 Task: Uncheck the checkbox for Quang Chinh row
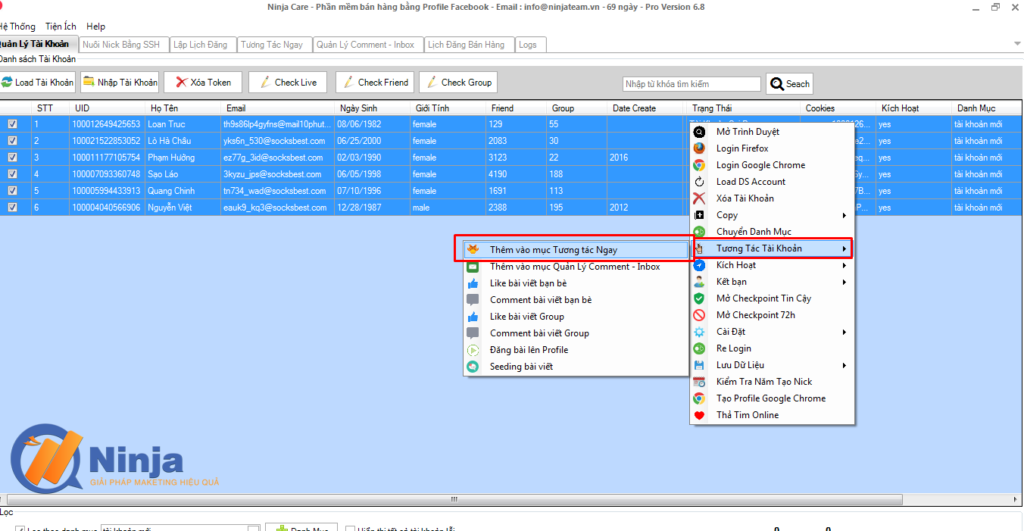tap(12, 191)
